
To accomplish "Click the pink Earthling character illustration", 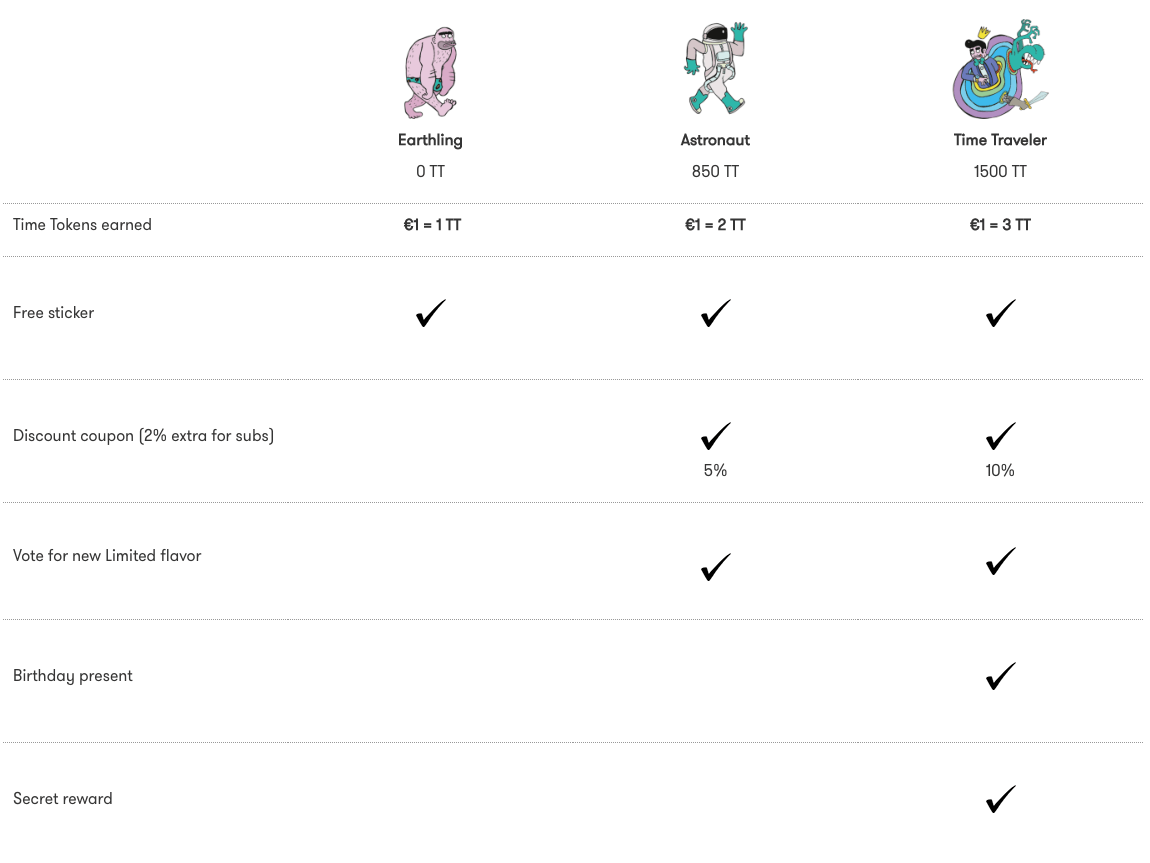I will [x=430, y=73].
